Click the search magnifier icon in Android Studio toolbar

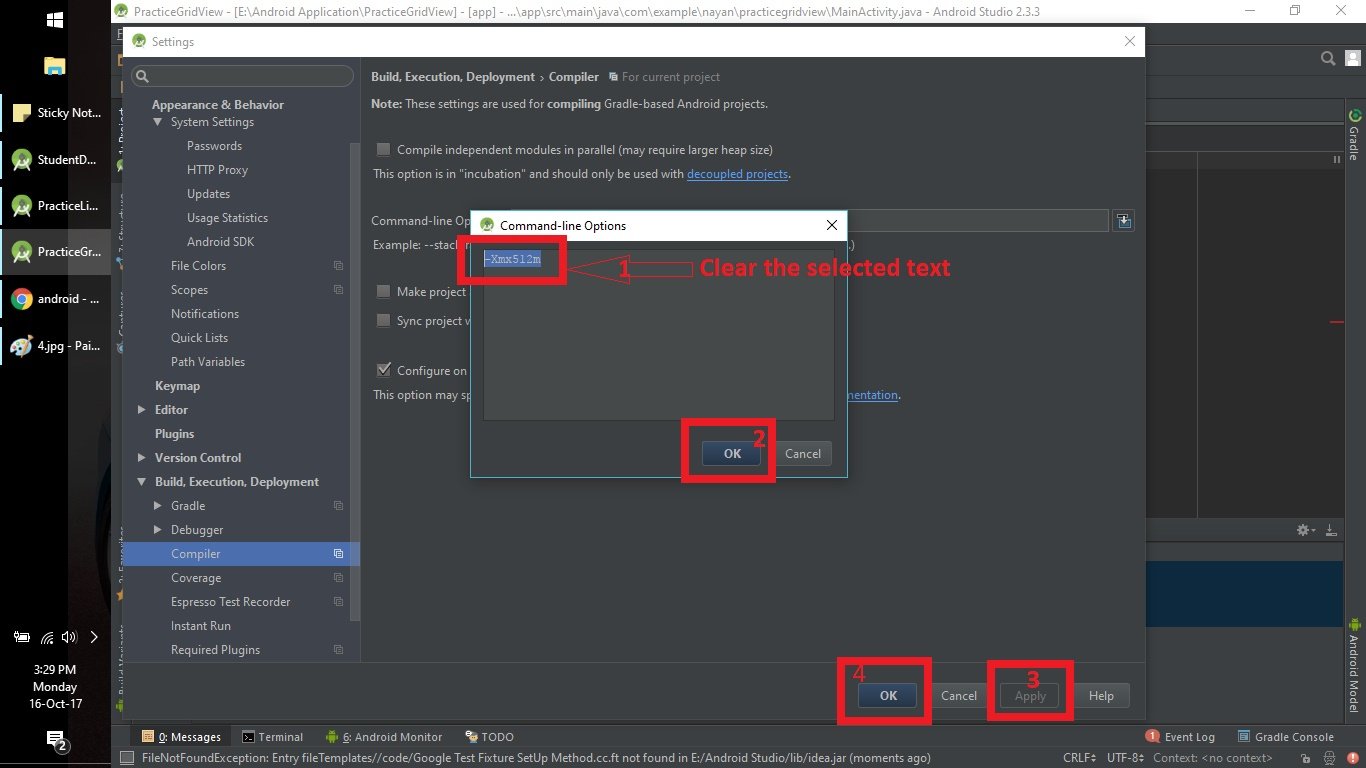1328,59
